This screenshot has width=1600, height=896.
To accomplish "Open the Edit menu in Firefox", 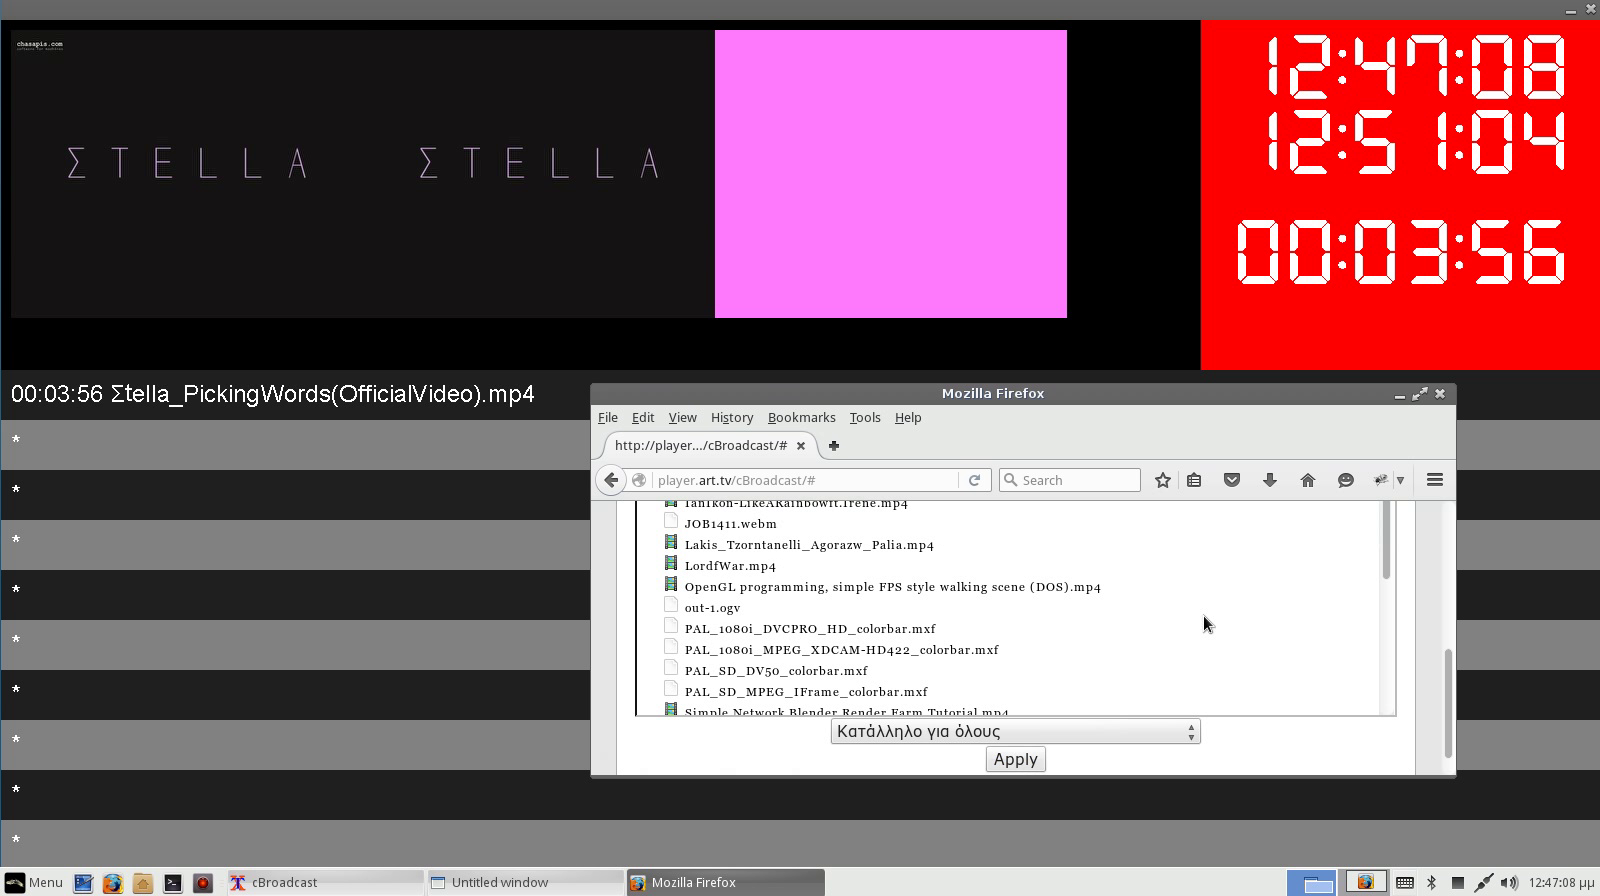I will pos(643,418).
